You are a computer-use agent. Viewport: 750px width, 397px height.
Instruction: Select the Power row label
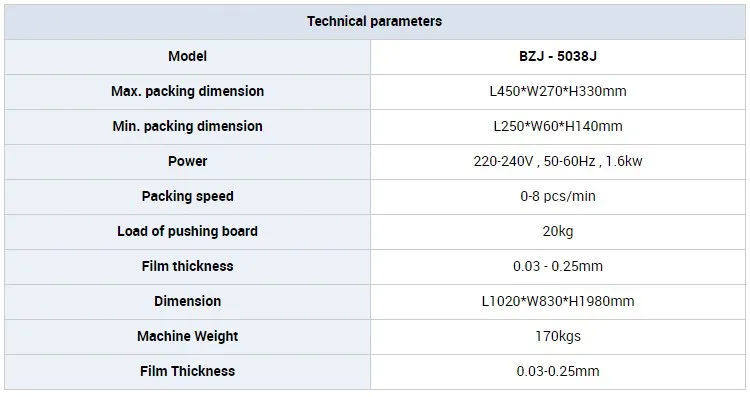[x=188, y=161]
